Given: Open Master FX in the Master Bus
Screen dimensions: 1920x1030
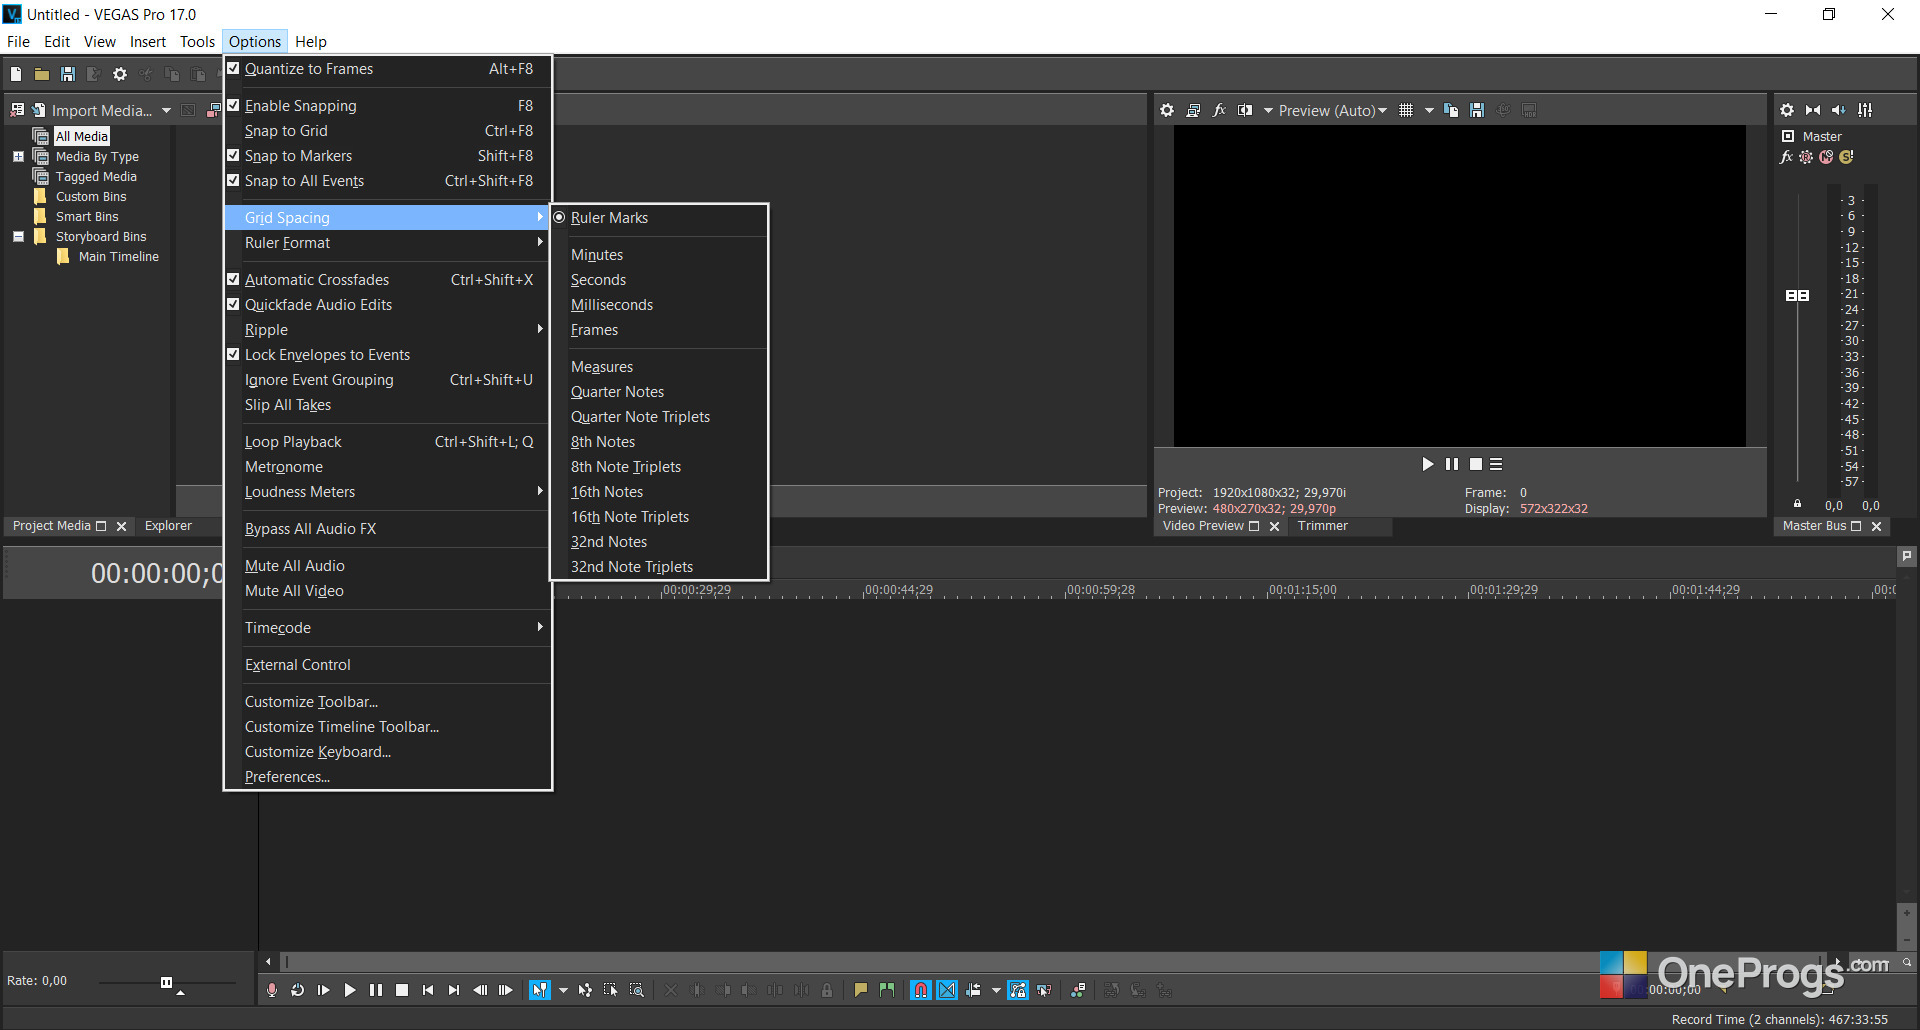Looking at the screenshot, I should pyautogui.click(x=1787, y=157).
